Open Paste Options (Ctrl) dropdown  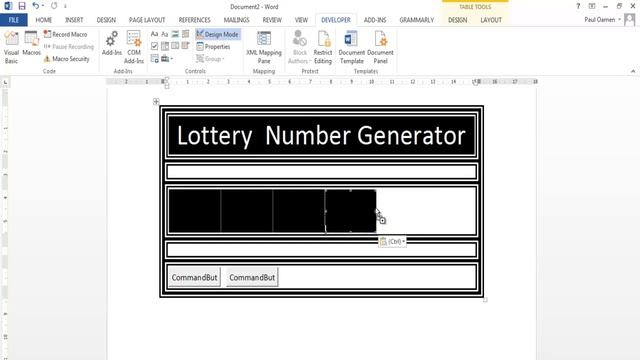392,242
